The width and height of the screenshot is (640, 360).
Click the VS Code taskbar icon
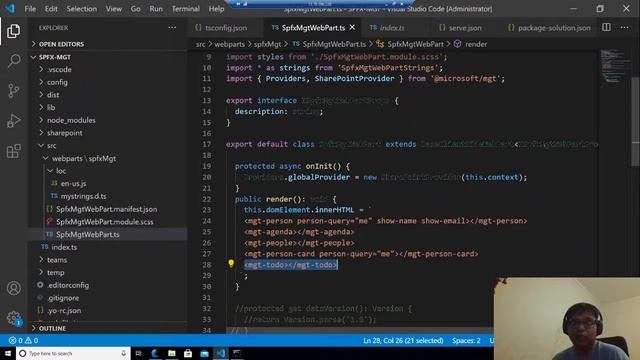[220, 353]
